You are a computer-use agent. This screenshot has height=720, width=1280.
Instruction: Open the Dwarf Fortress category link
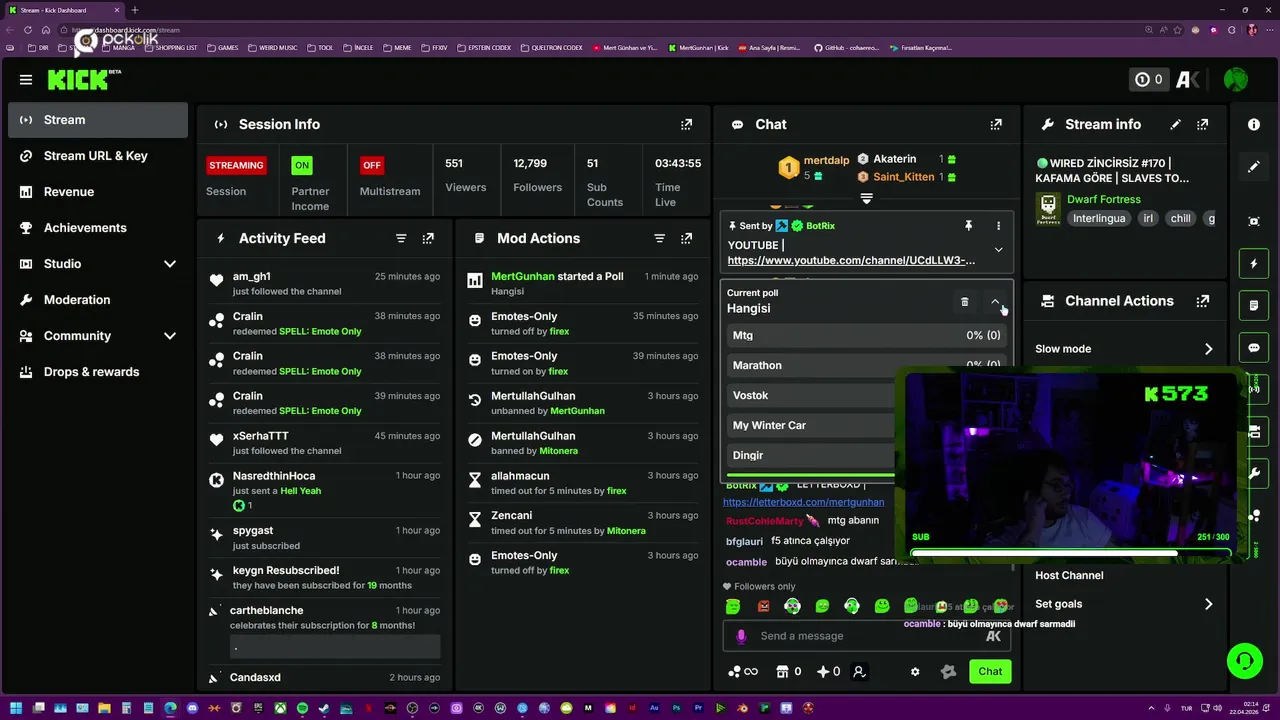(1103, 199)
